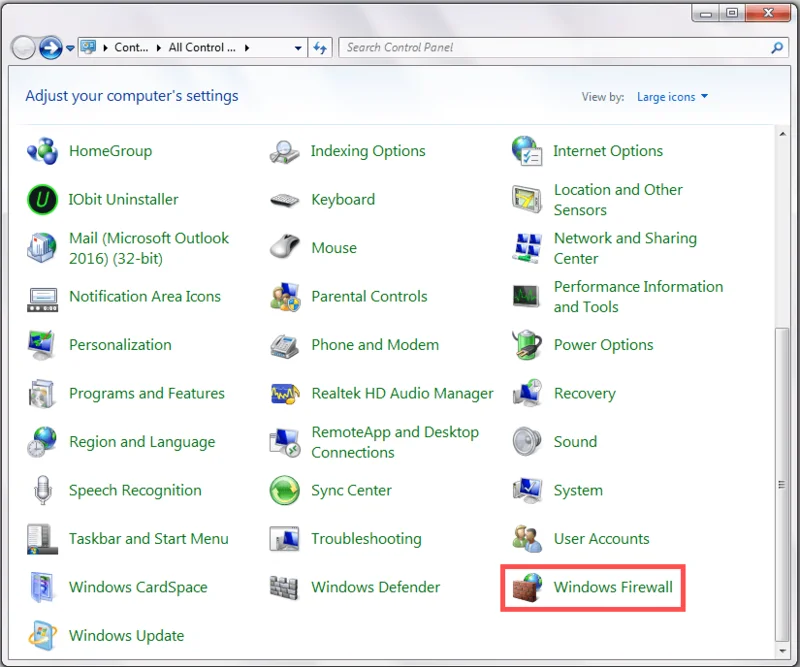Open the Windows Defender wall icon

point(284,587)
